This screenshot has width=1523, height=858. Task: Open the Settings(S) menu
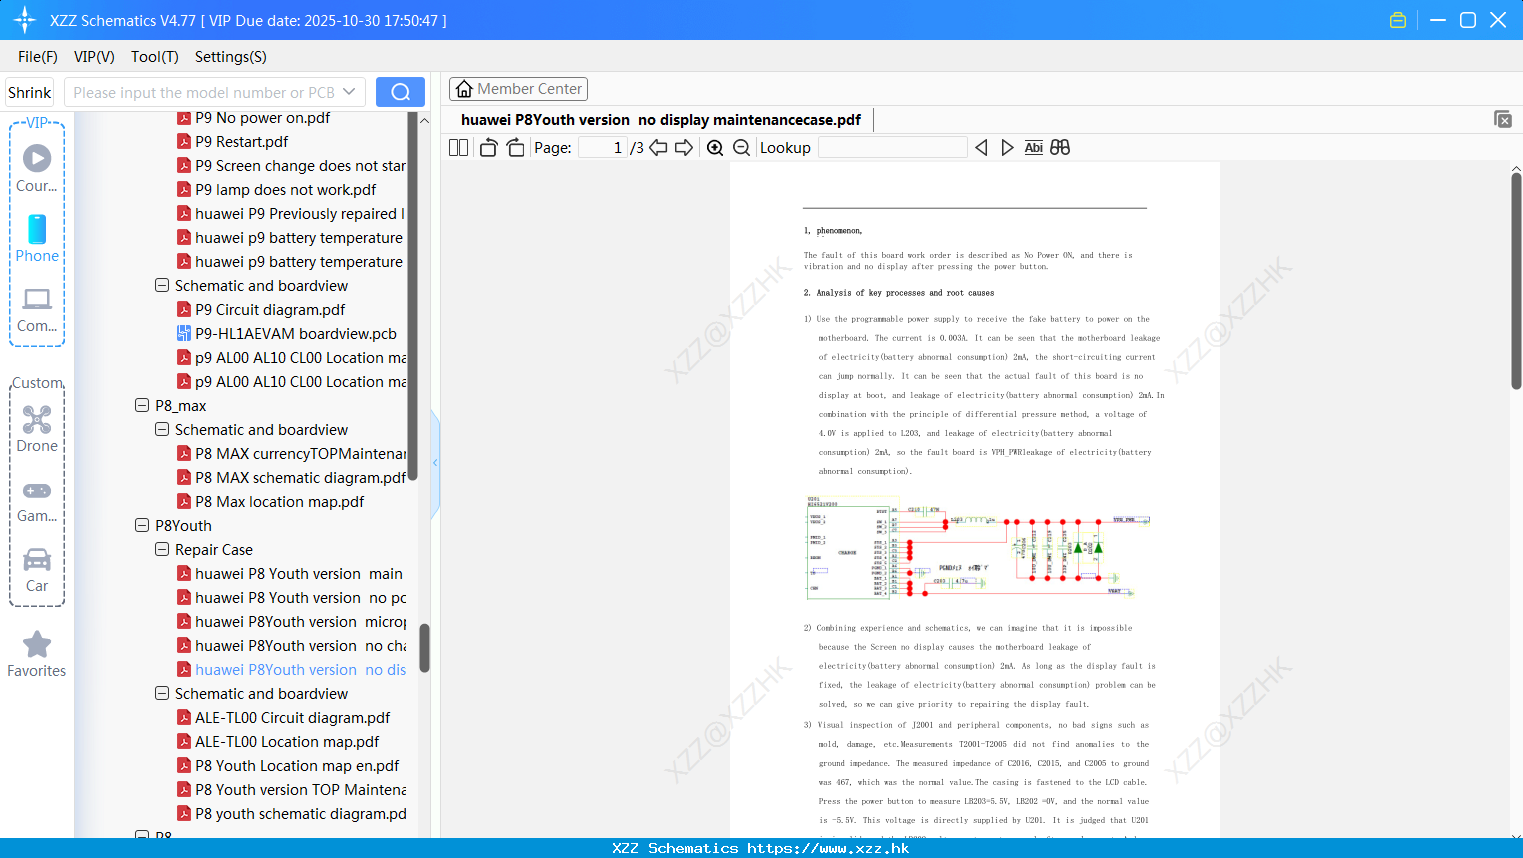point(231,57)
